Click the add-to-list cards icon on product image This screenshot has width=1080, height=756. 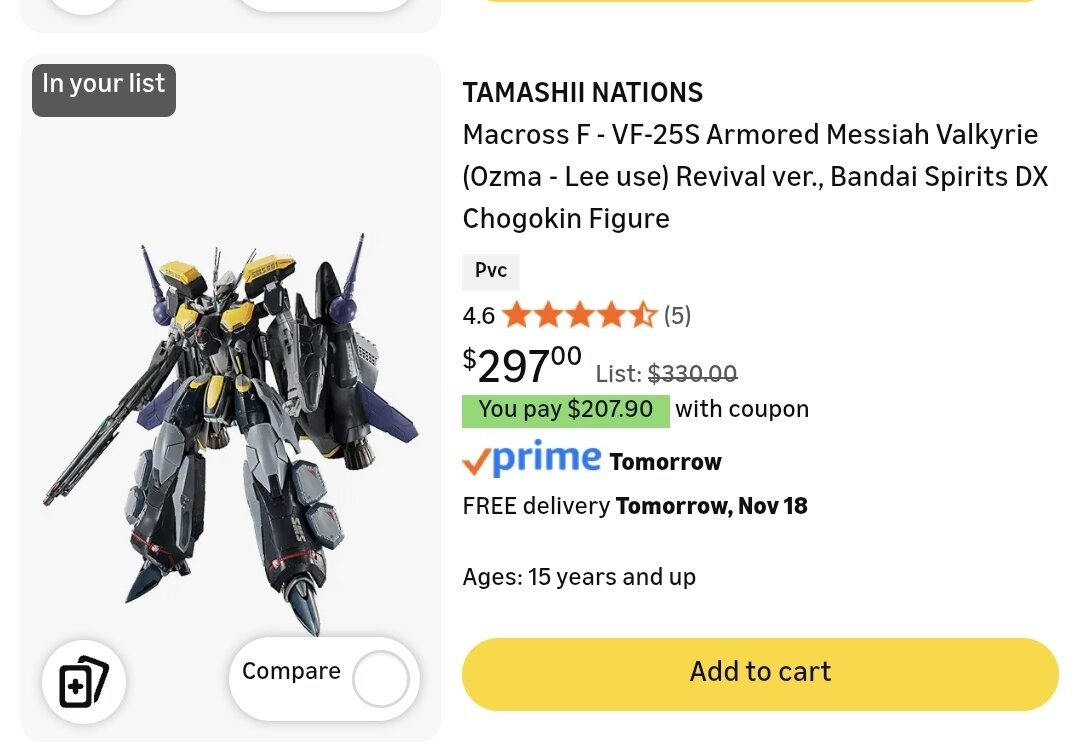point(84,682)
